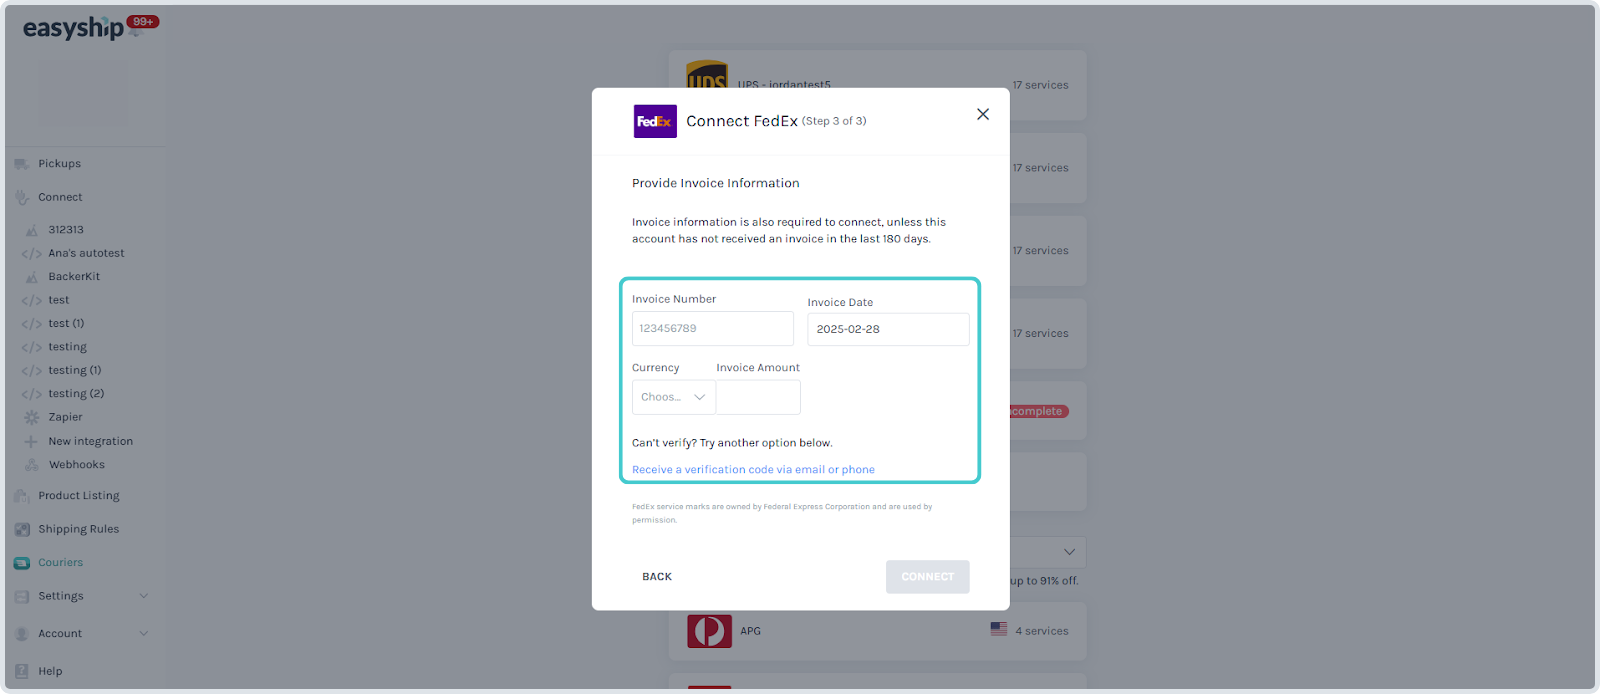Open Pickups in sidebar
Screen dimensions: 1600x694
pyautogui.click(x=59, y=164)
